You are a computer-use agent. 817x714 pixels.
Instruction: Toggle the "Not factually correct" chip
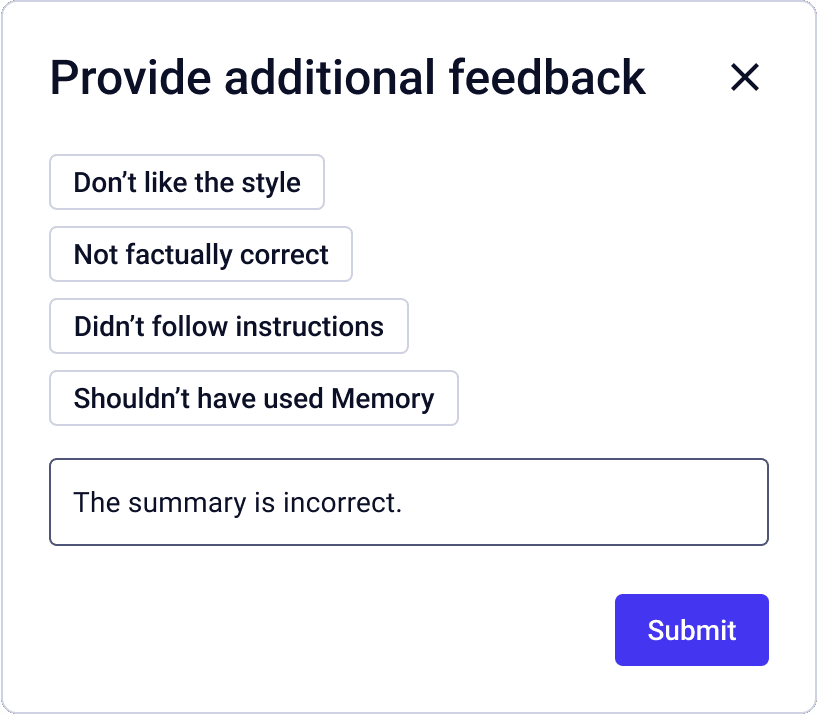(x=201, y=254)
